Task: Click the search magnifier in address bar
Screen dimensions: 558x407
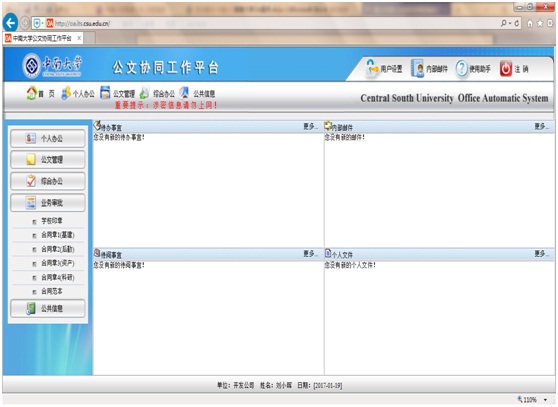Action: point(504,23)
